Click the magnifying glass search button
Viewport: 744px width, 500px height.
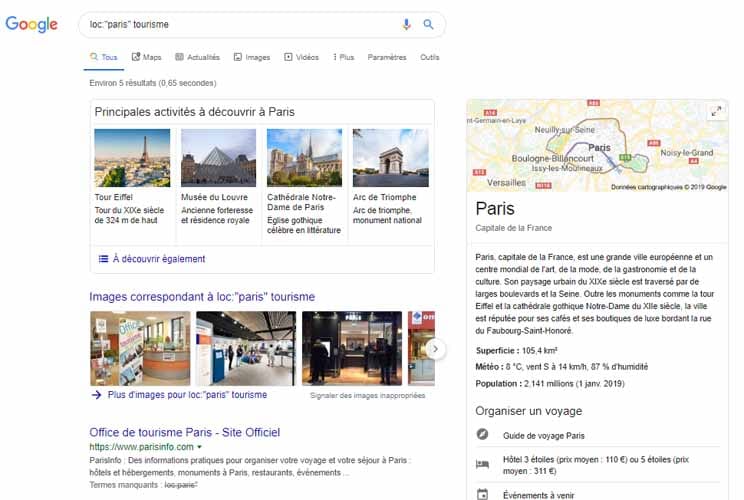click(428, 24)
